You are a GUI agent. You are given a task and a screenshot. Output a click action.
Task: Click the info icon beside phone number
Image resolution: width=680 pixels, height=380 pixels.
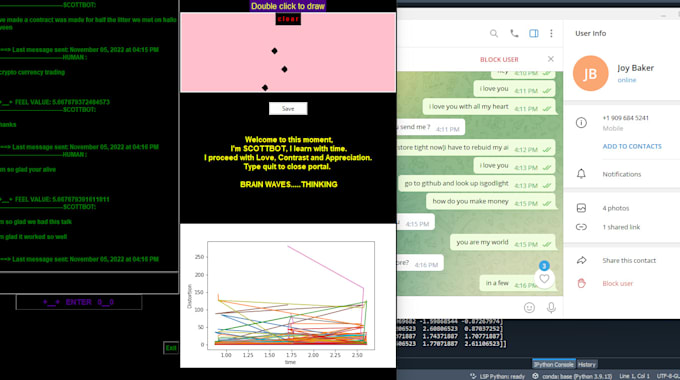point(581,123)
